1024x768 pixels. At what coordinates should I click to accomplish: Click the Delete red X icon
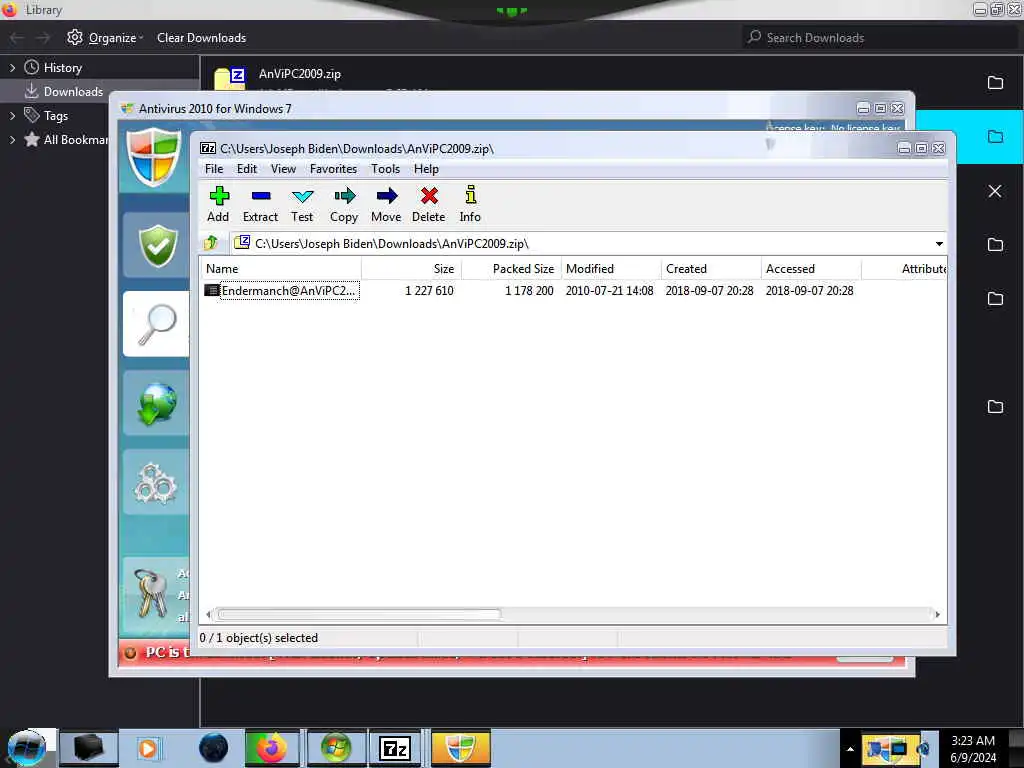[x=428, y=204]
